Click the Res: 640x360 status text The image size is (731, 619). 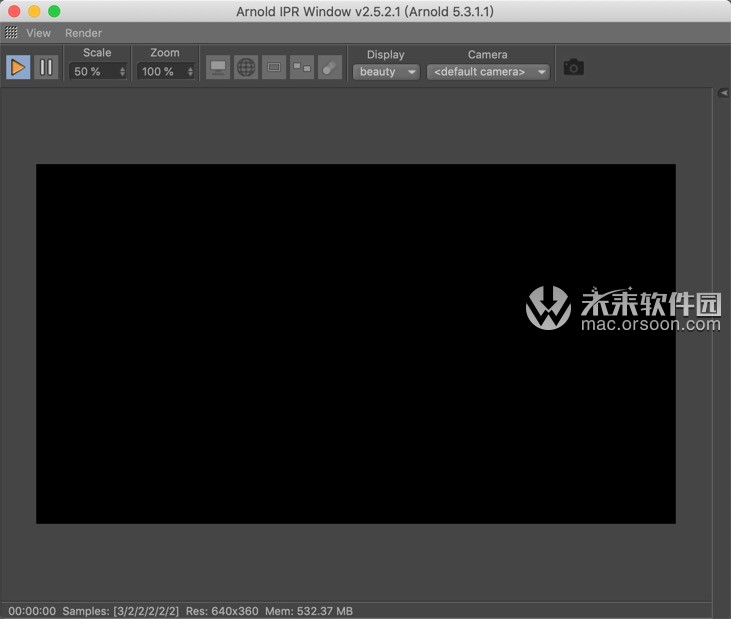pyautogui.click(x=222, y=611)
